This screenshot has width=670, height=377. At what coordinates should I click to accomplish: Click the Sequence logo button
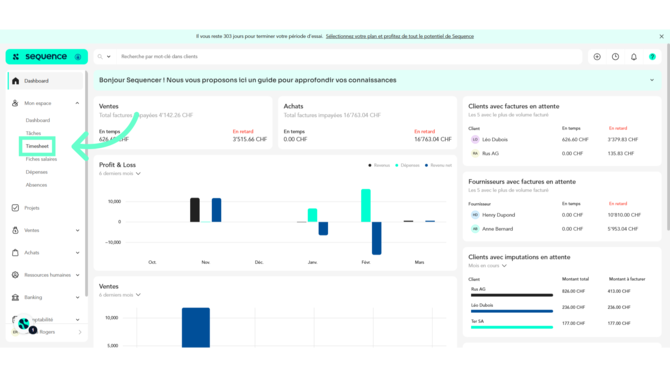pyautogui.click(x=47, y=56)
